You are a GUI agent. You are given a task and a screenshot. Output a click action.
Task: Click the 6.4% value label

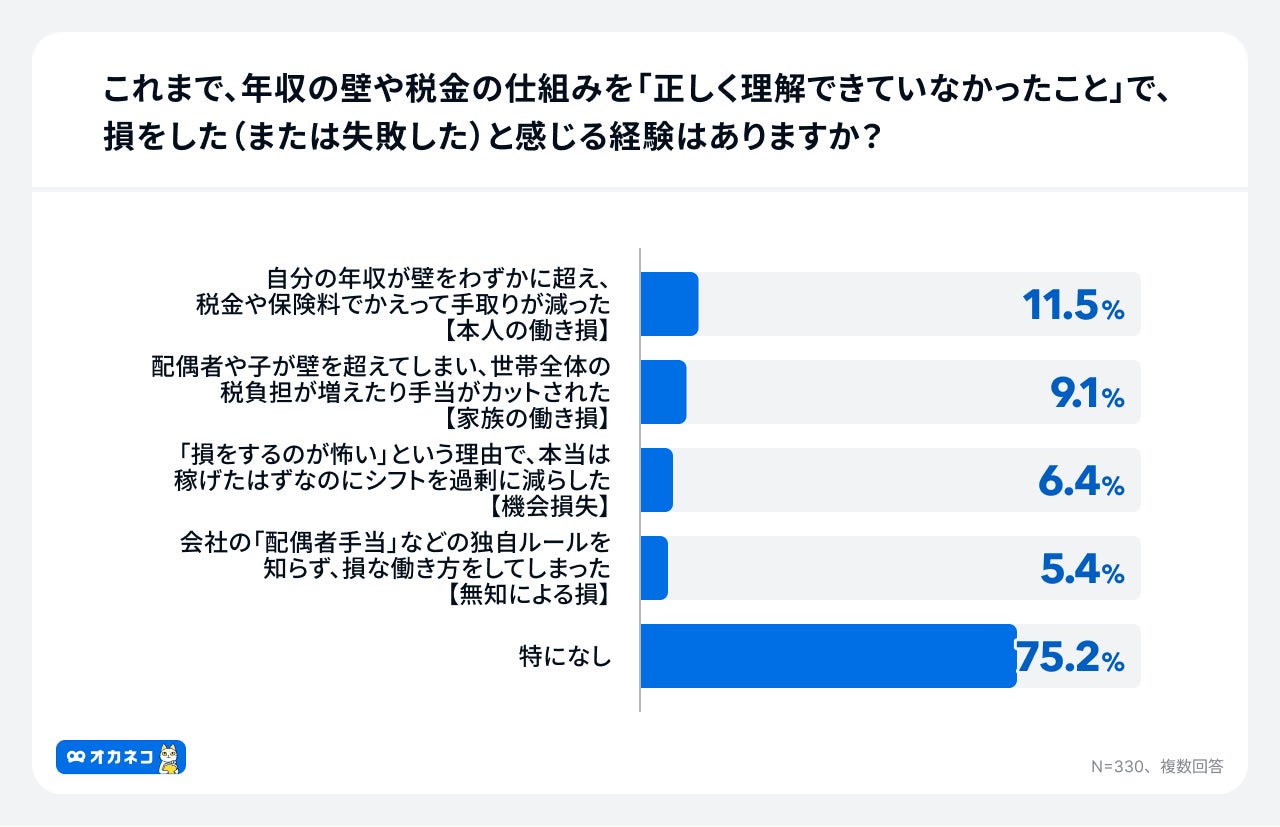(x=1081, y=482)
